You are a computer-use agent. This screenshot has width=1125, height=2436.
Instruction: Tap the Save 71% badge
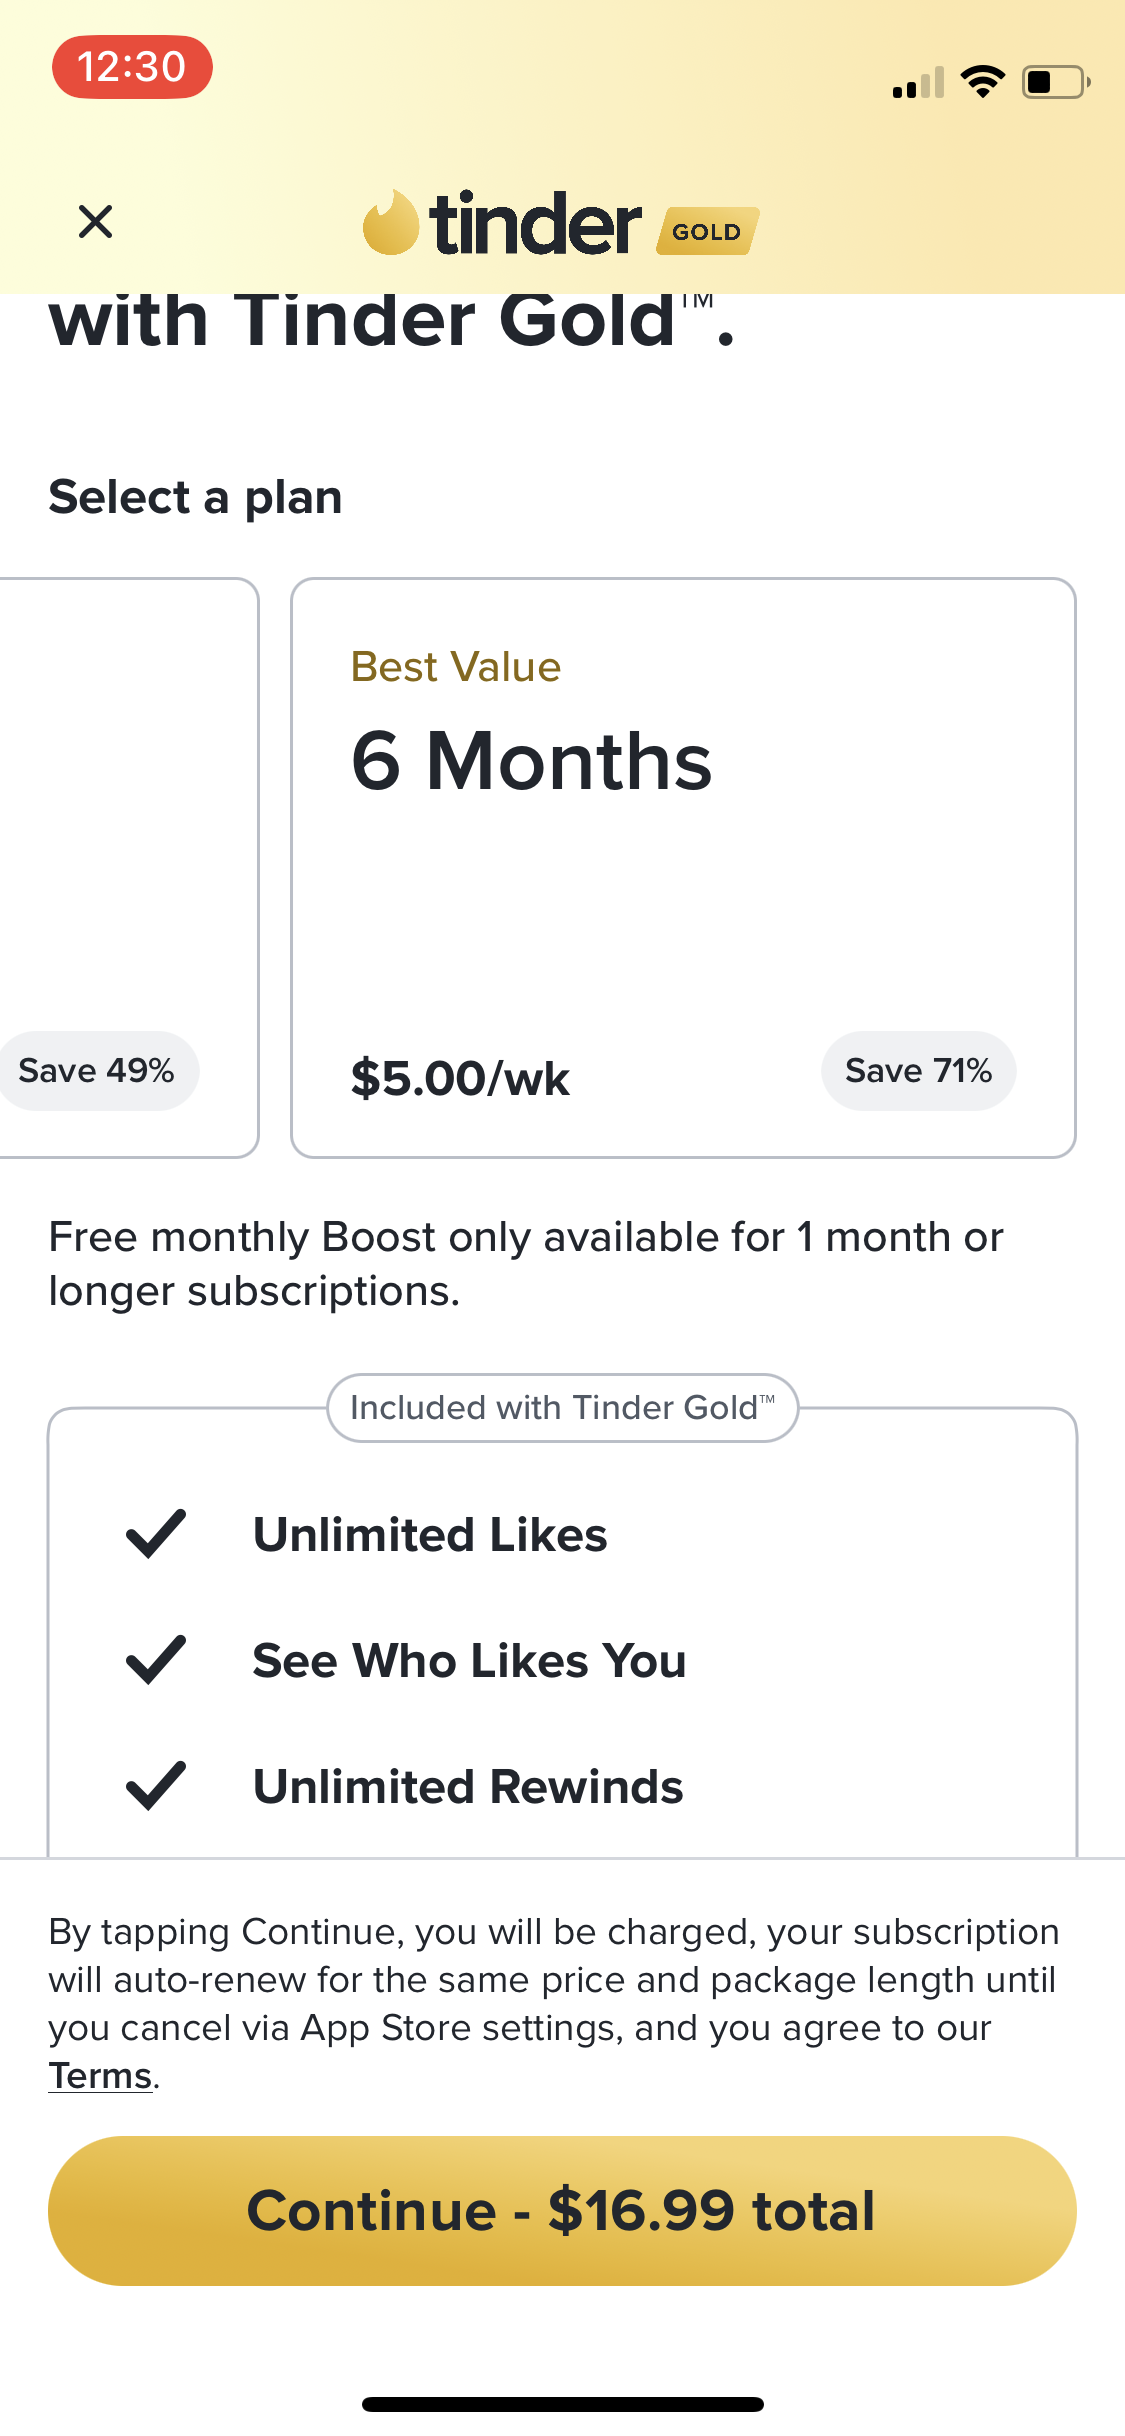pos(918,1071)
